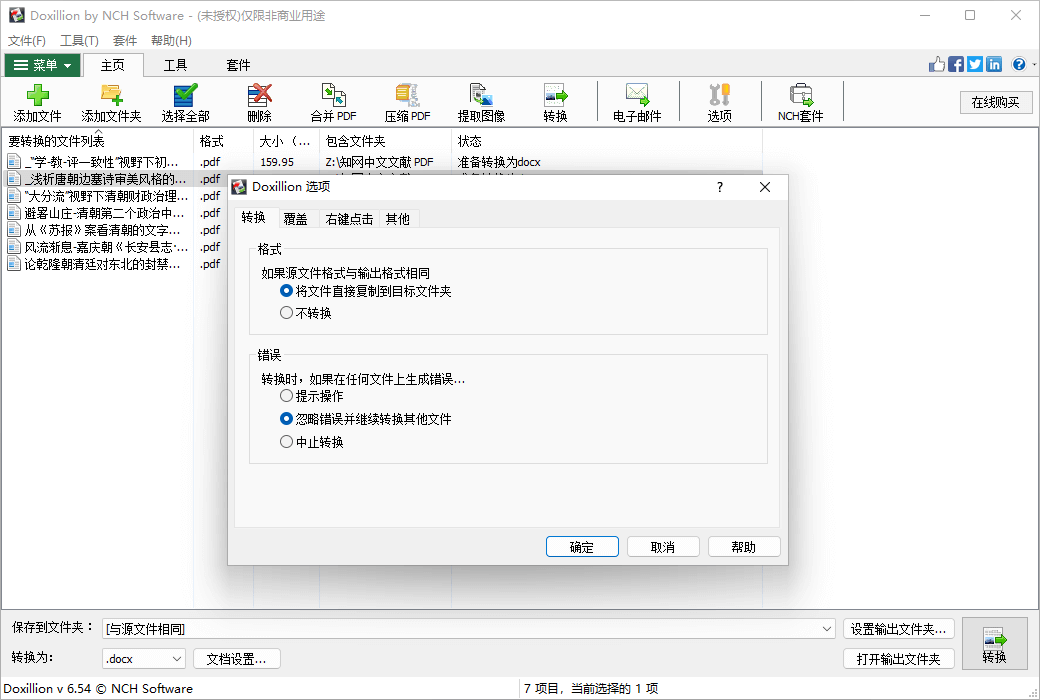This screenshot has width=1040, height=700.
Task: Click the Add Files (添加文件) toolbar icon
Action: click(37, 103)
